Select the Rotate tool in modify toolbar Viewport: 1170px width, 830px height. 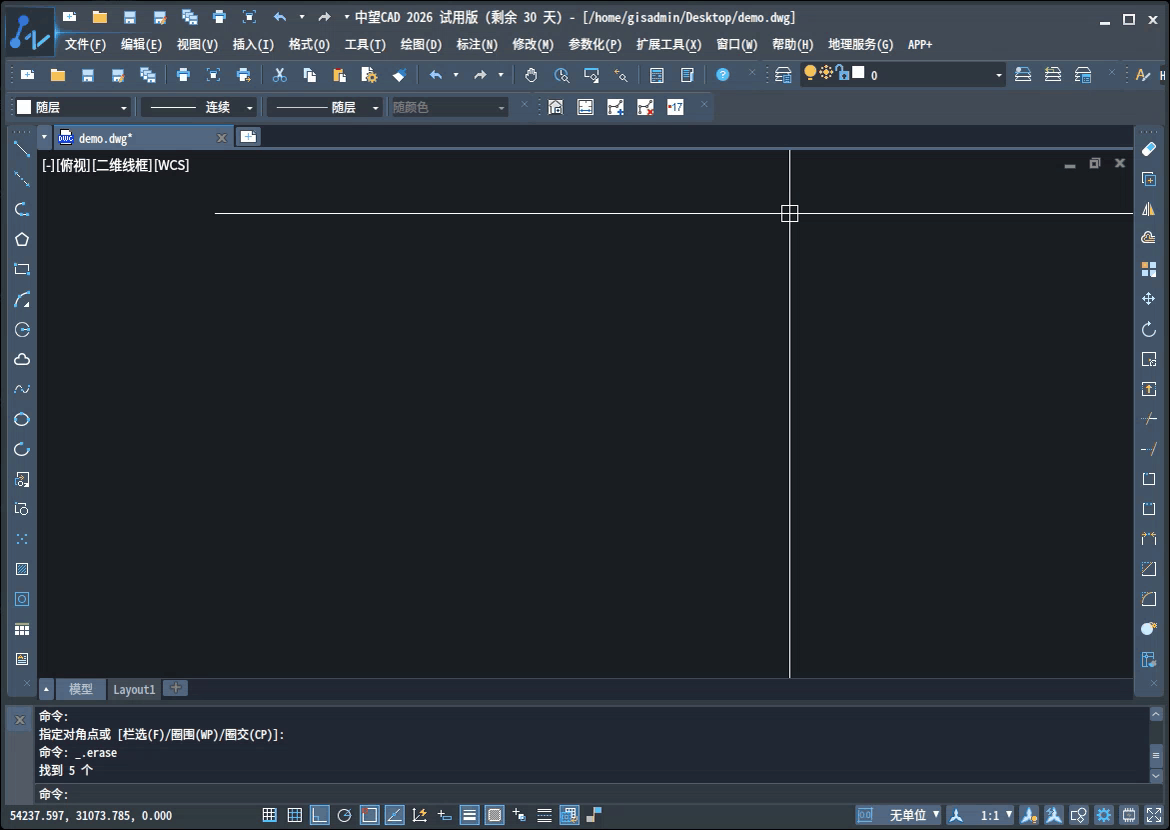click(1148, 328)
